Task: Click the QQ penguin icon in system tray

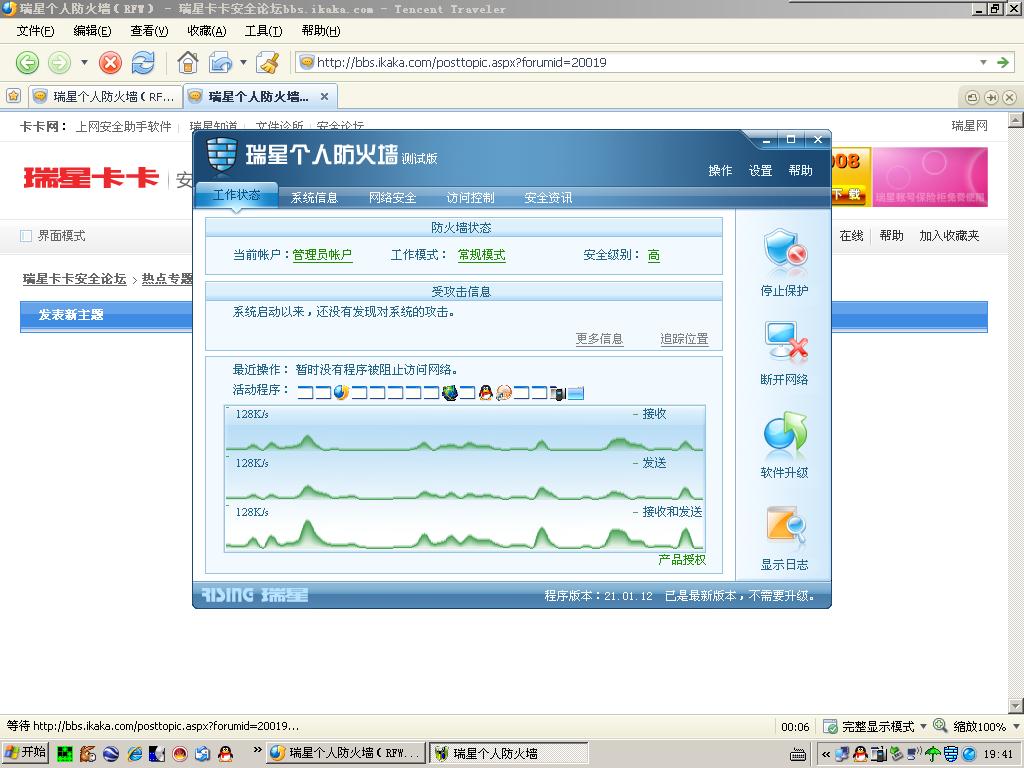Action: click(x=861, y=754)
